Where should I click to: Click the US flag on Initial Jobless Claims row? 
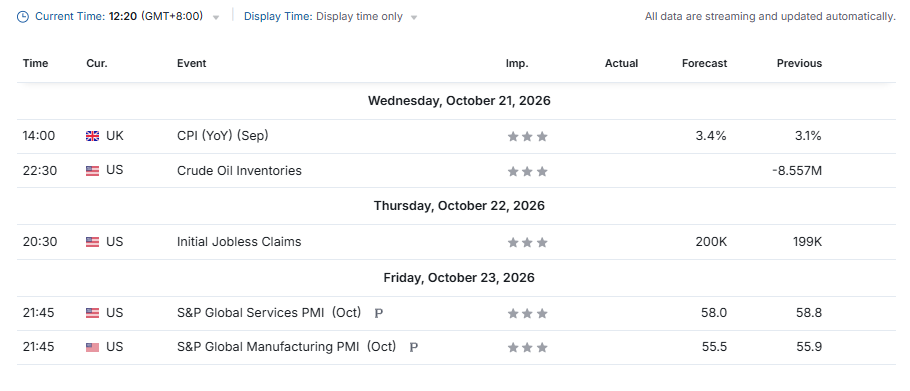92,242
